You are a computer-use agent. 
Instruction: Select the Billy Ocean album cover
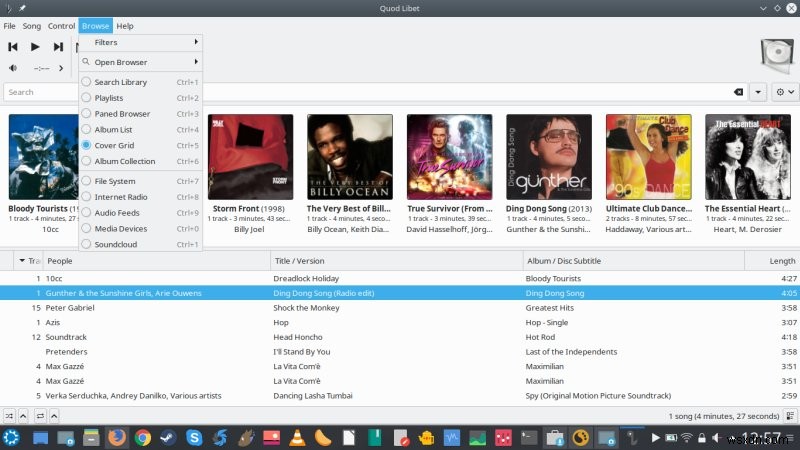[x=350, y=157]
